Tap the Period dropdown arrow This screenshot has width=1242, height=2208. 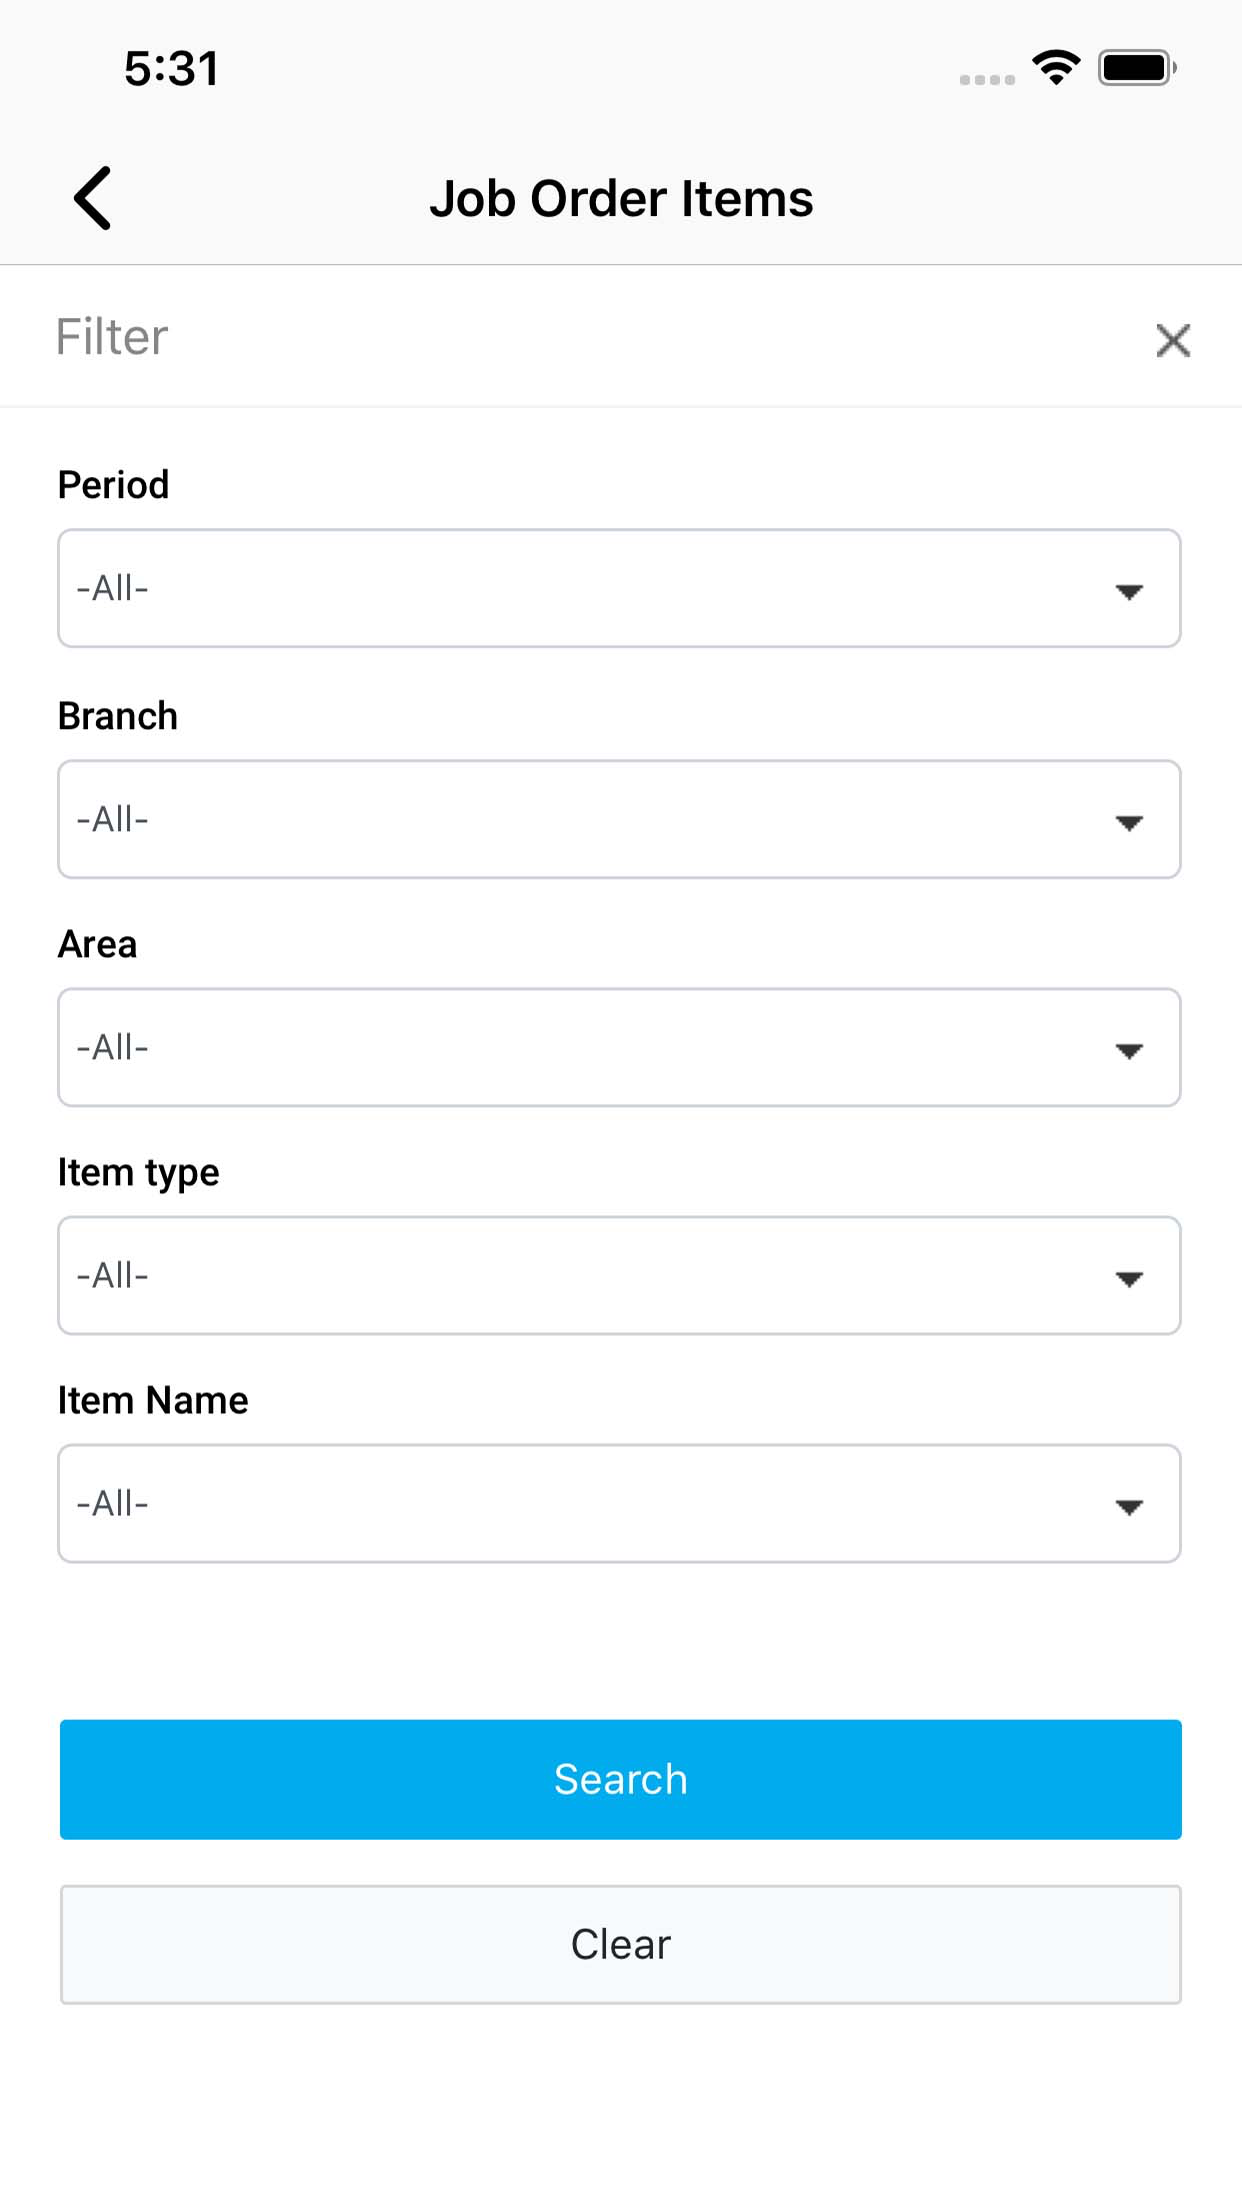click(1129, 591)
